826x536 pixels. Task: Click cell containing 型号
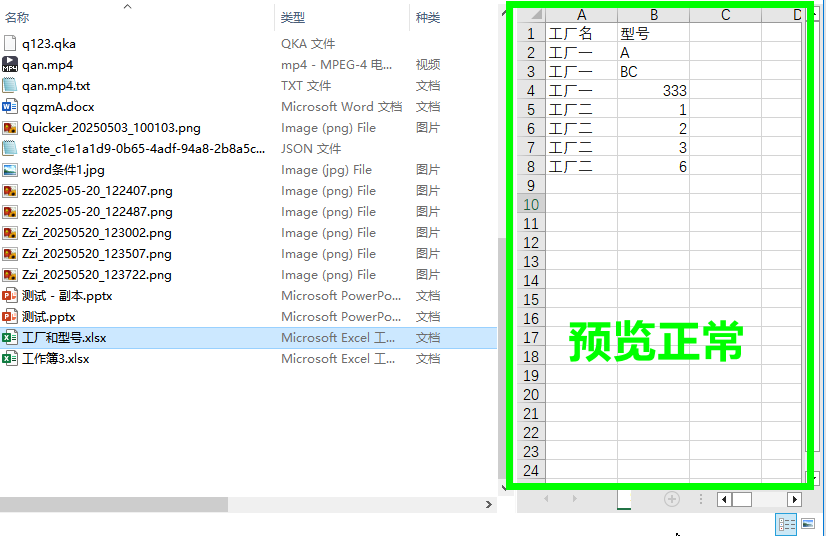pyautogui.click(x=654, y=34)
